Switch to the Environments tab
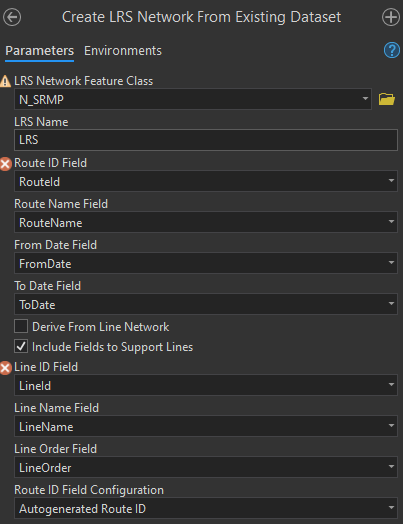The width and height of the screenshot is (403, 524). click(123, 51)
